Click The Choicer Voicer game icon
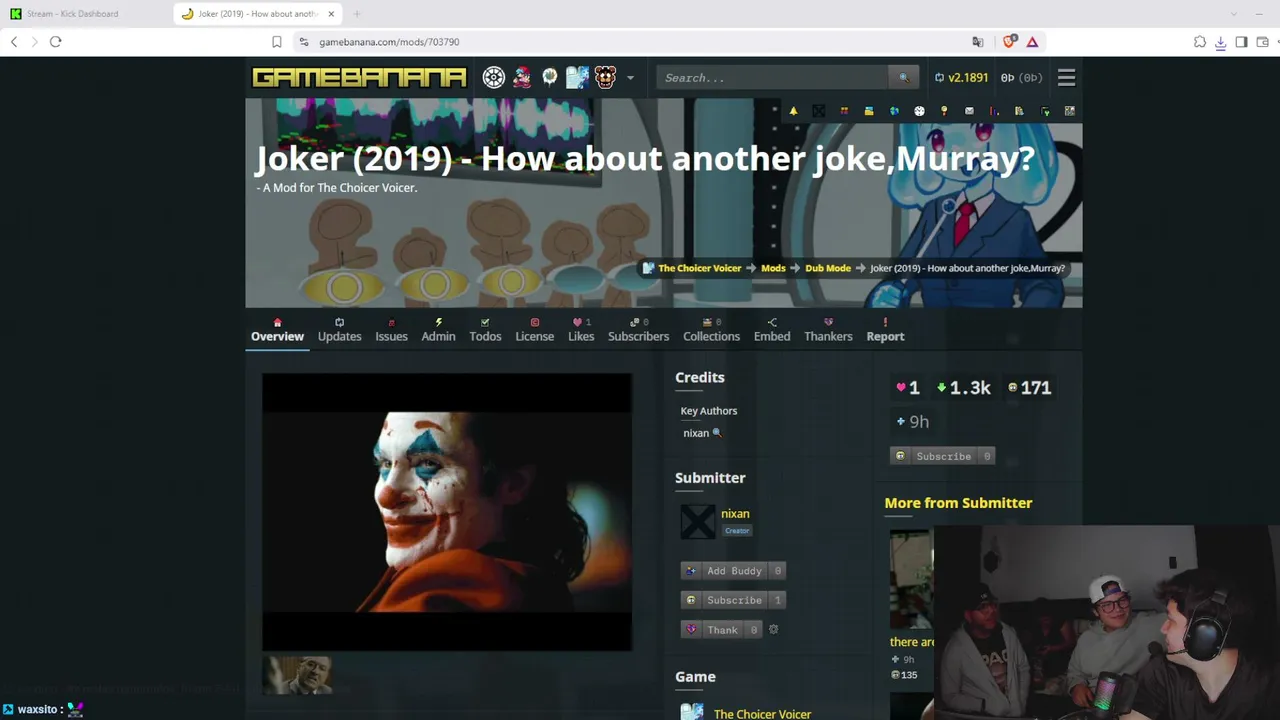1280x720 pixels. (x=692, y=712)
